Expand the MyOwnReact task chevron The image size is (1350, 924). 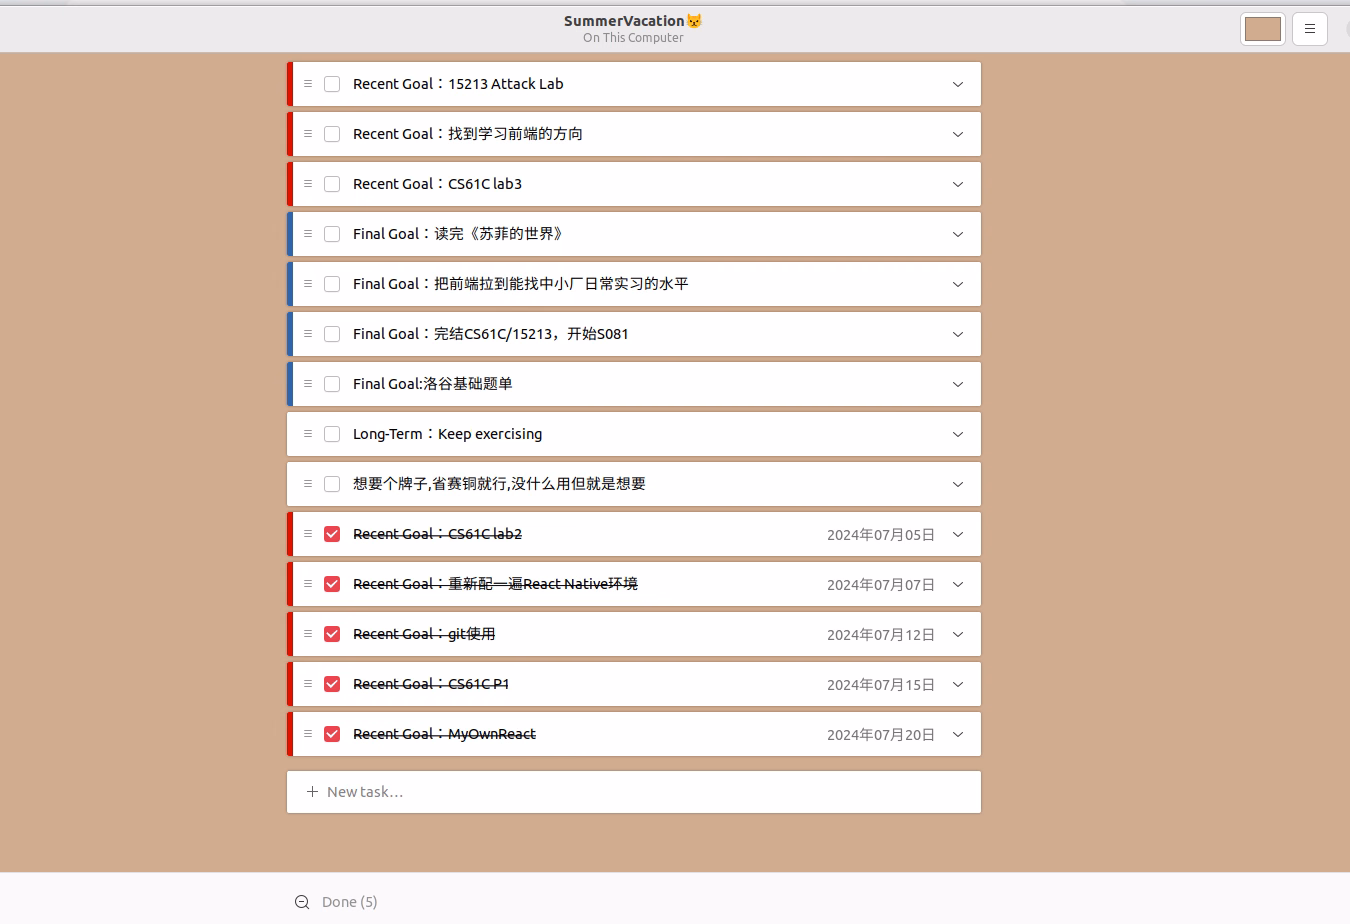pos(958,734)
